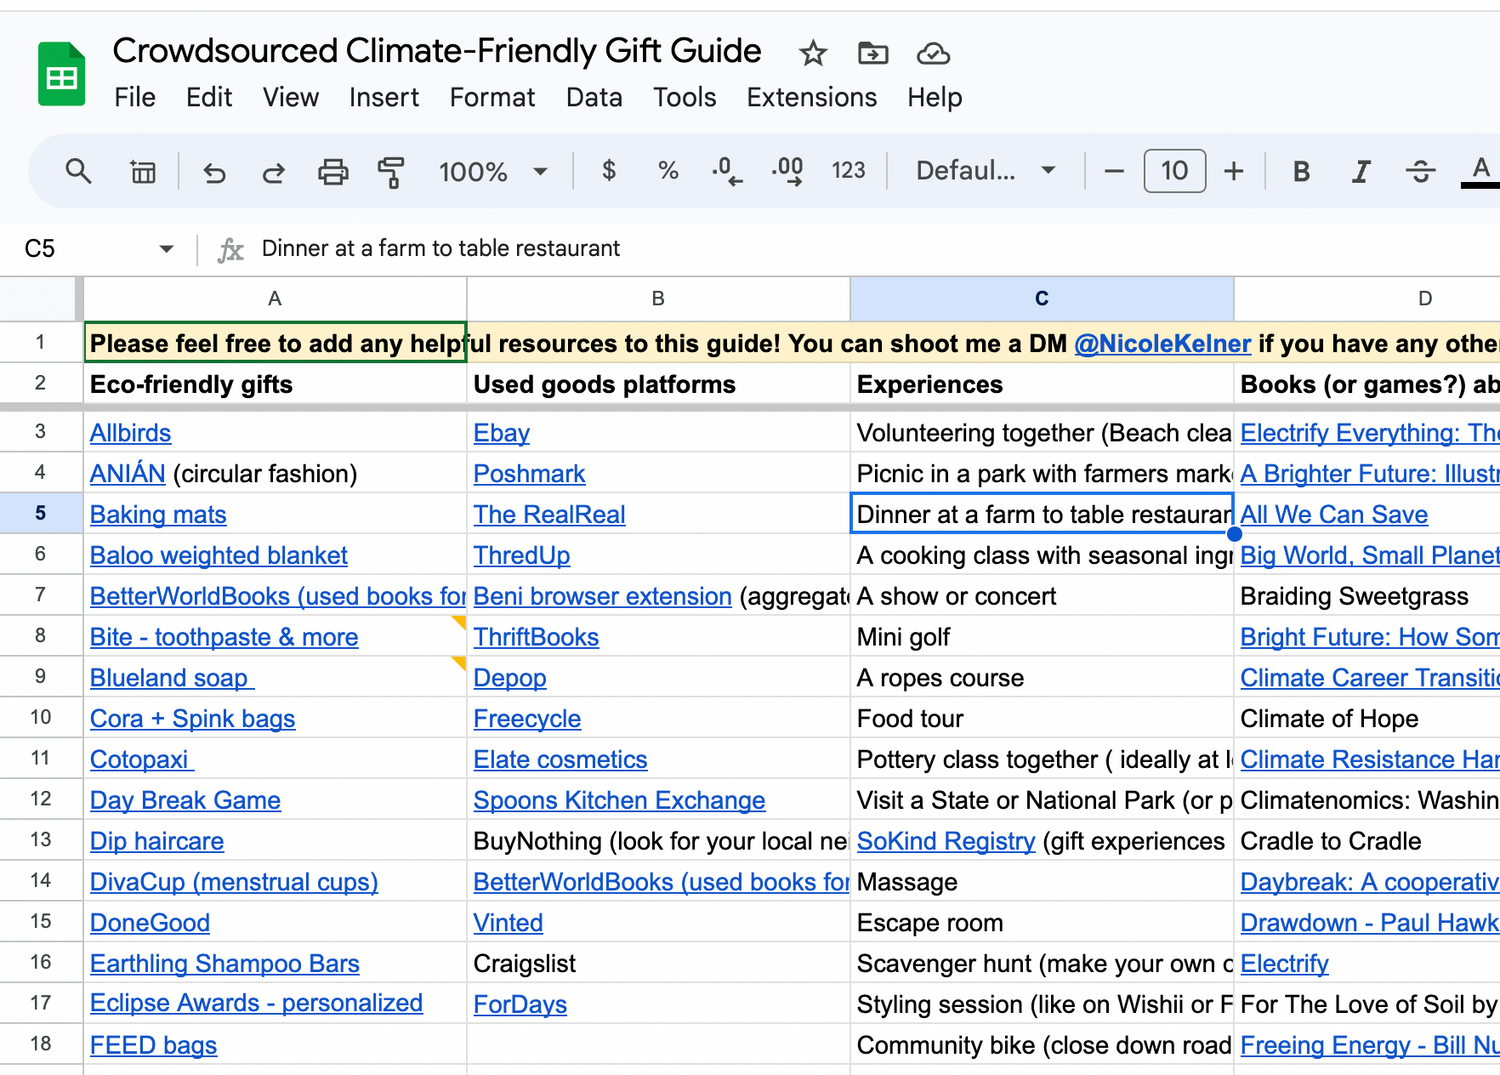Screen dimensions: 1500x1075
Task: Toggle bold formatting
Action: pos(1301,172)
